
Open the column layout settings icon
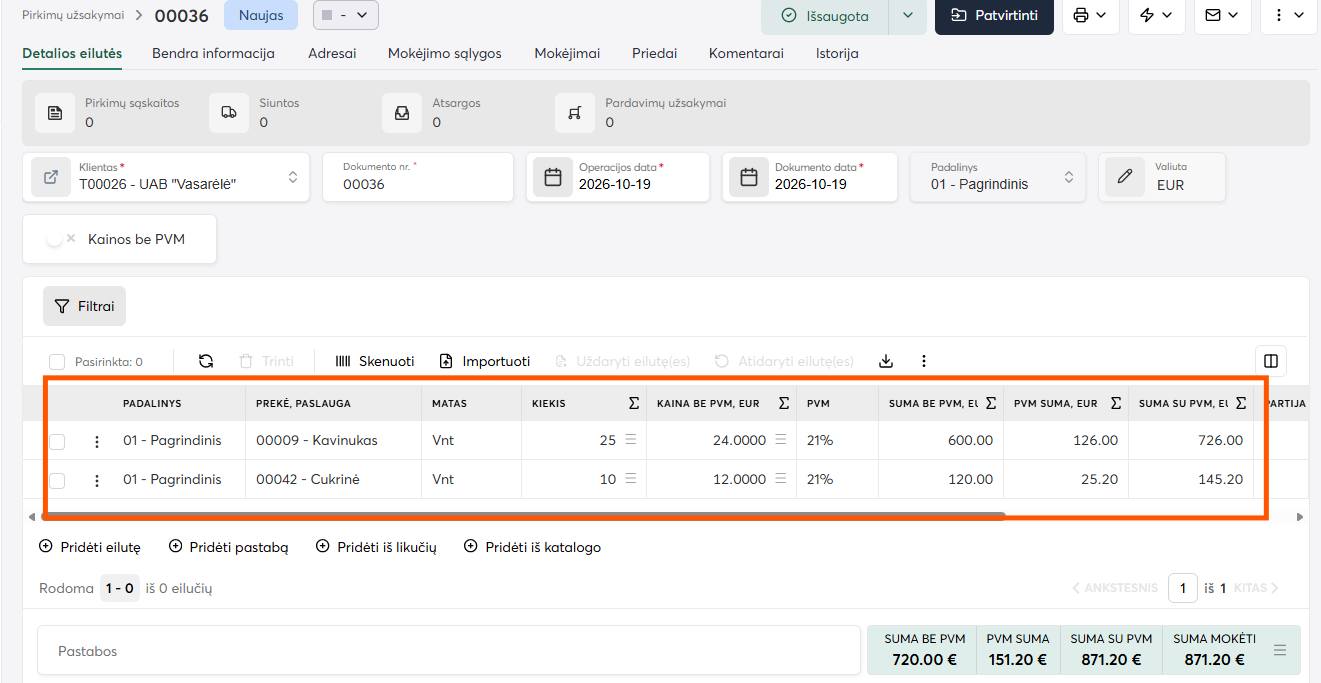coord(1271,361)
